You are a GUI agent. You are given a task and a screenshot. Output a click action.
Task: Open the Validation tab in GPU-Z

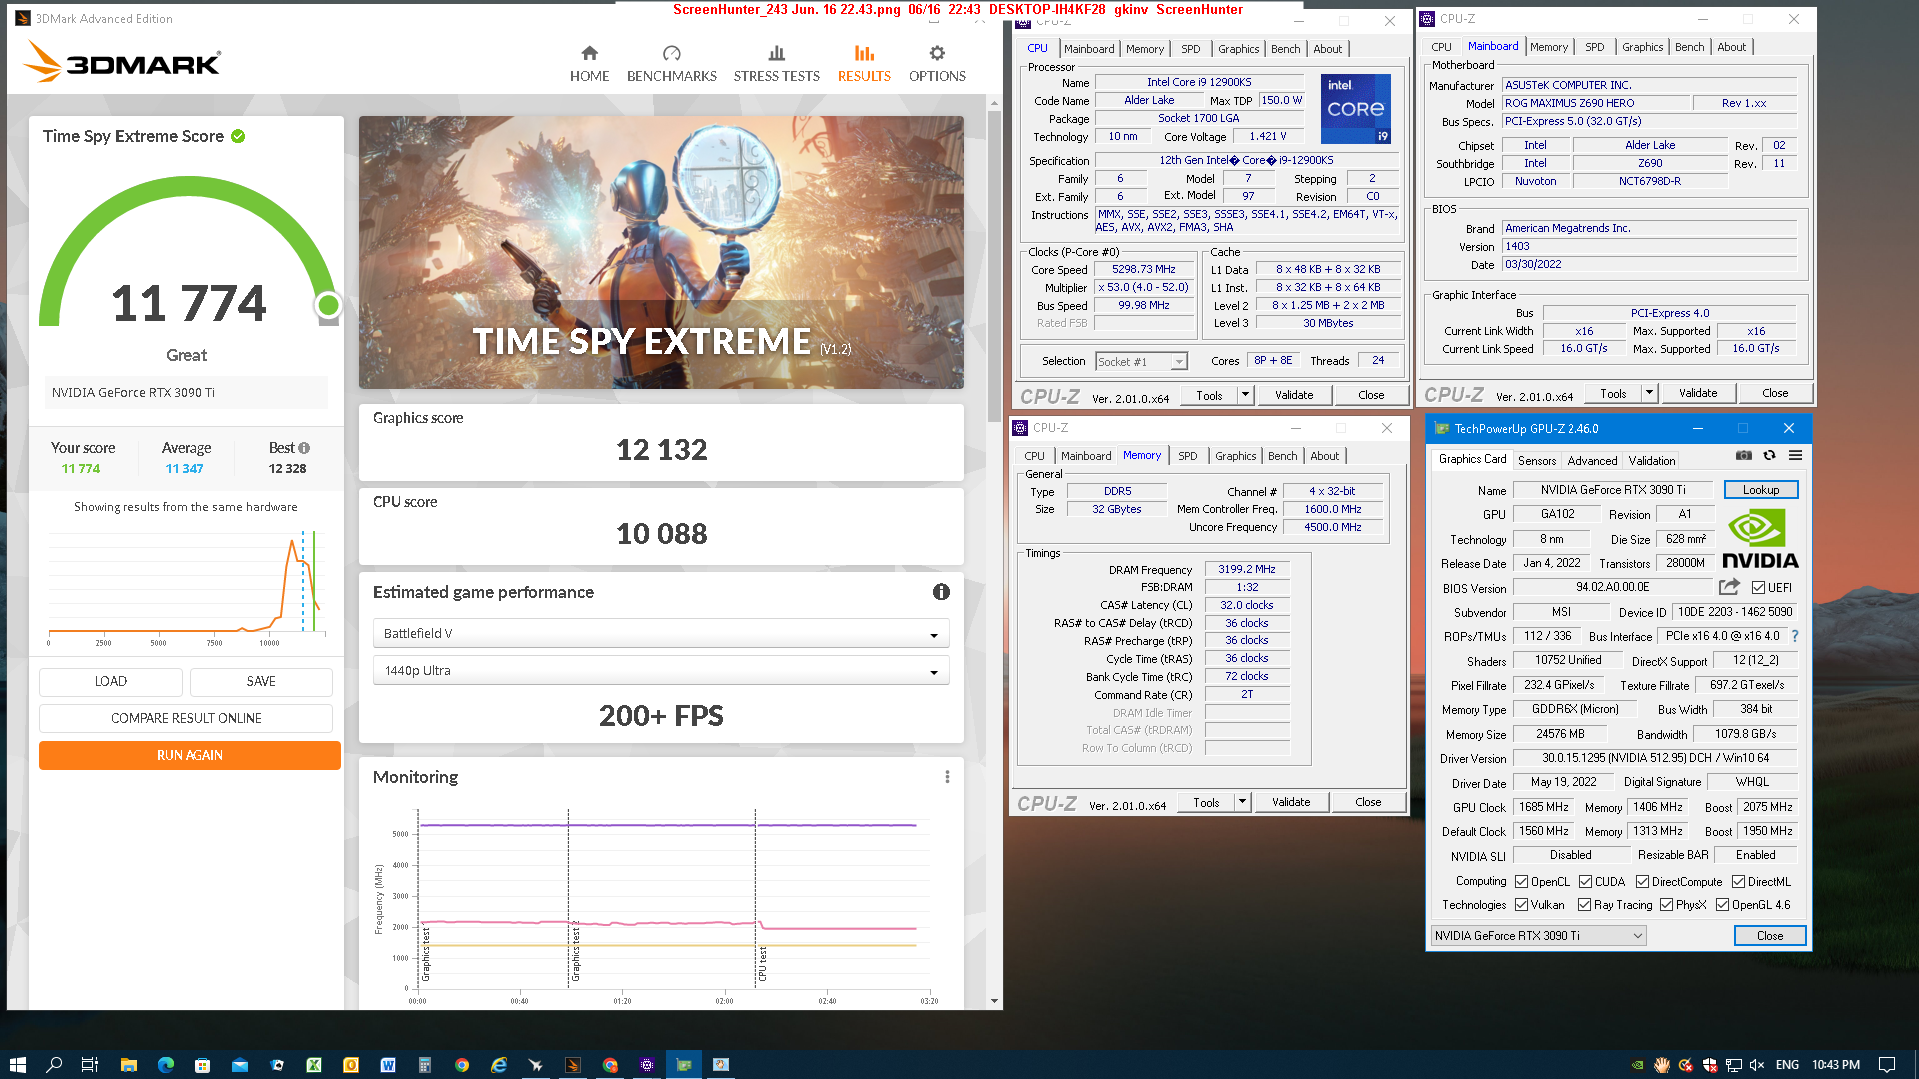pyautogui.click(x=1651, y=461)
